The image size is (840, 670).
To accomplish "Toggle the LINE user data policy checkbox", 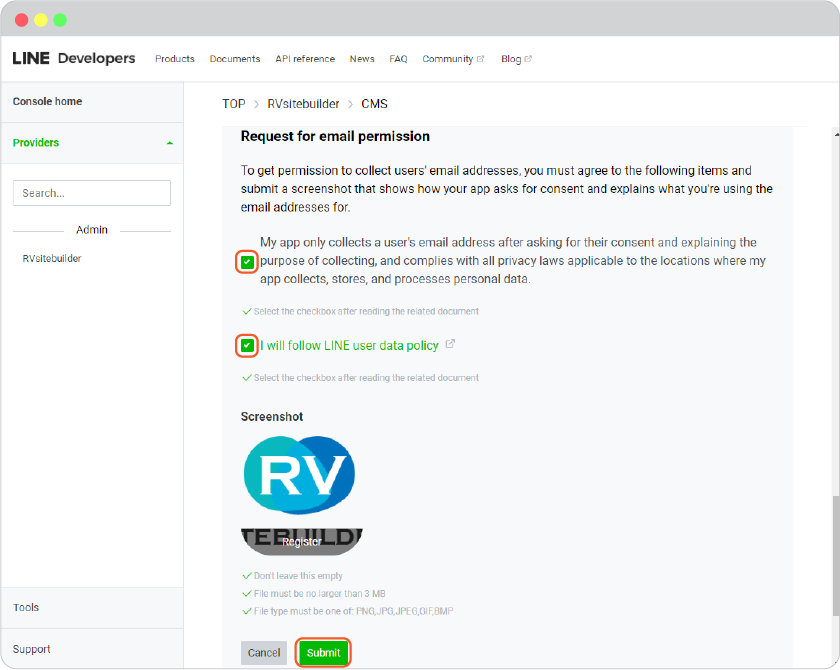I will (247, 345).
